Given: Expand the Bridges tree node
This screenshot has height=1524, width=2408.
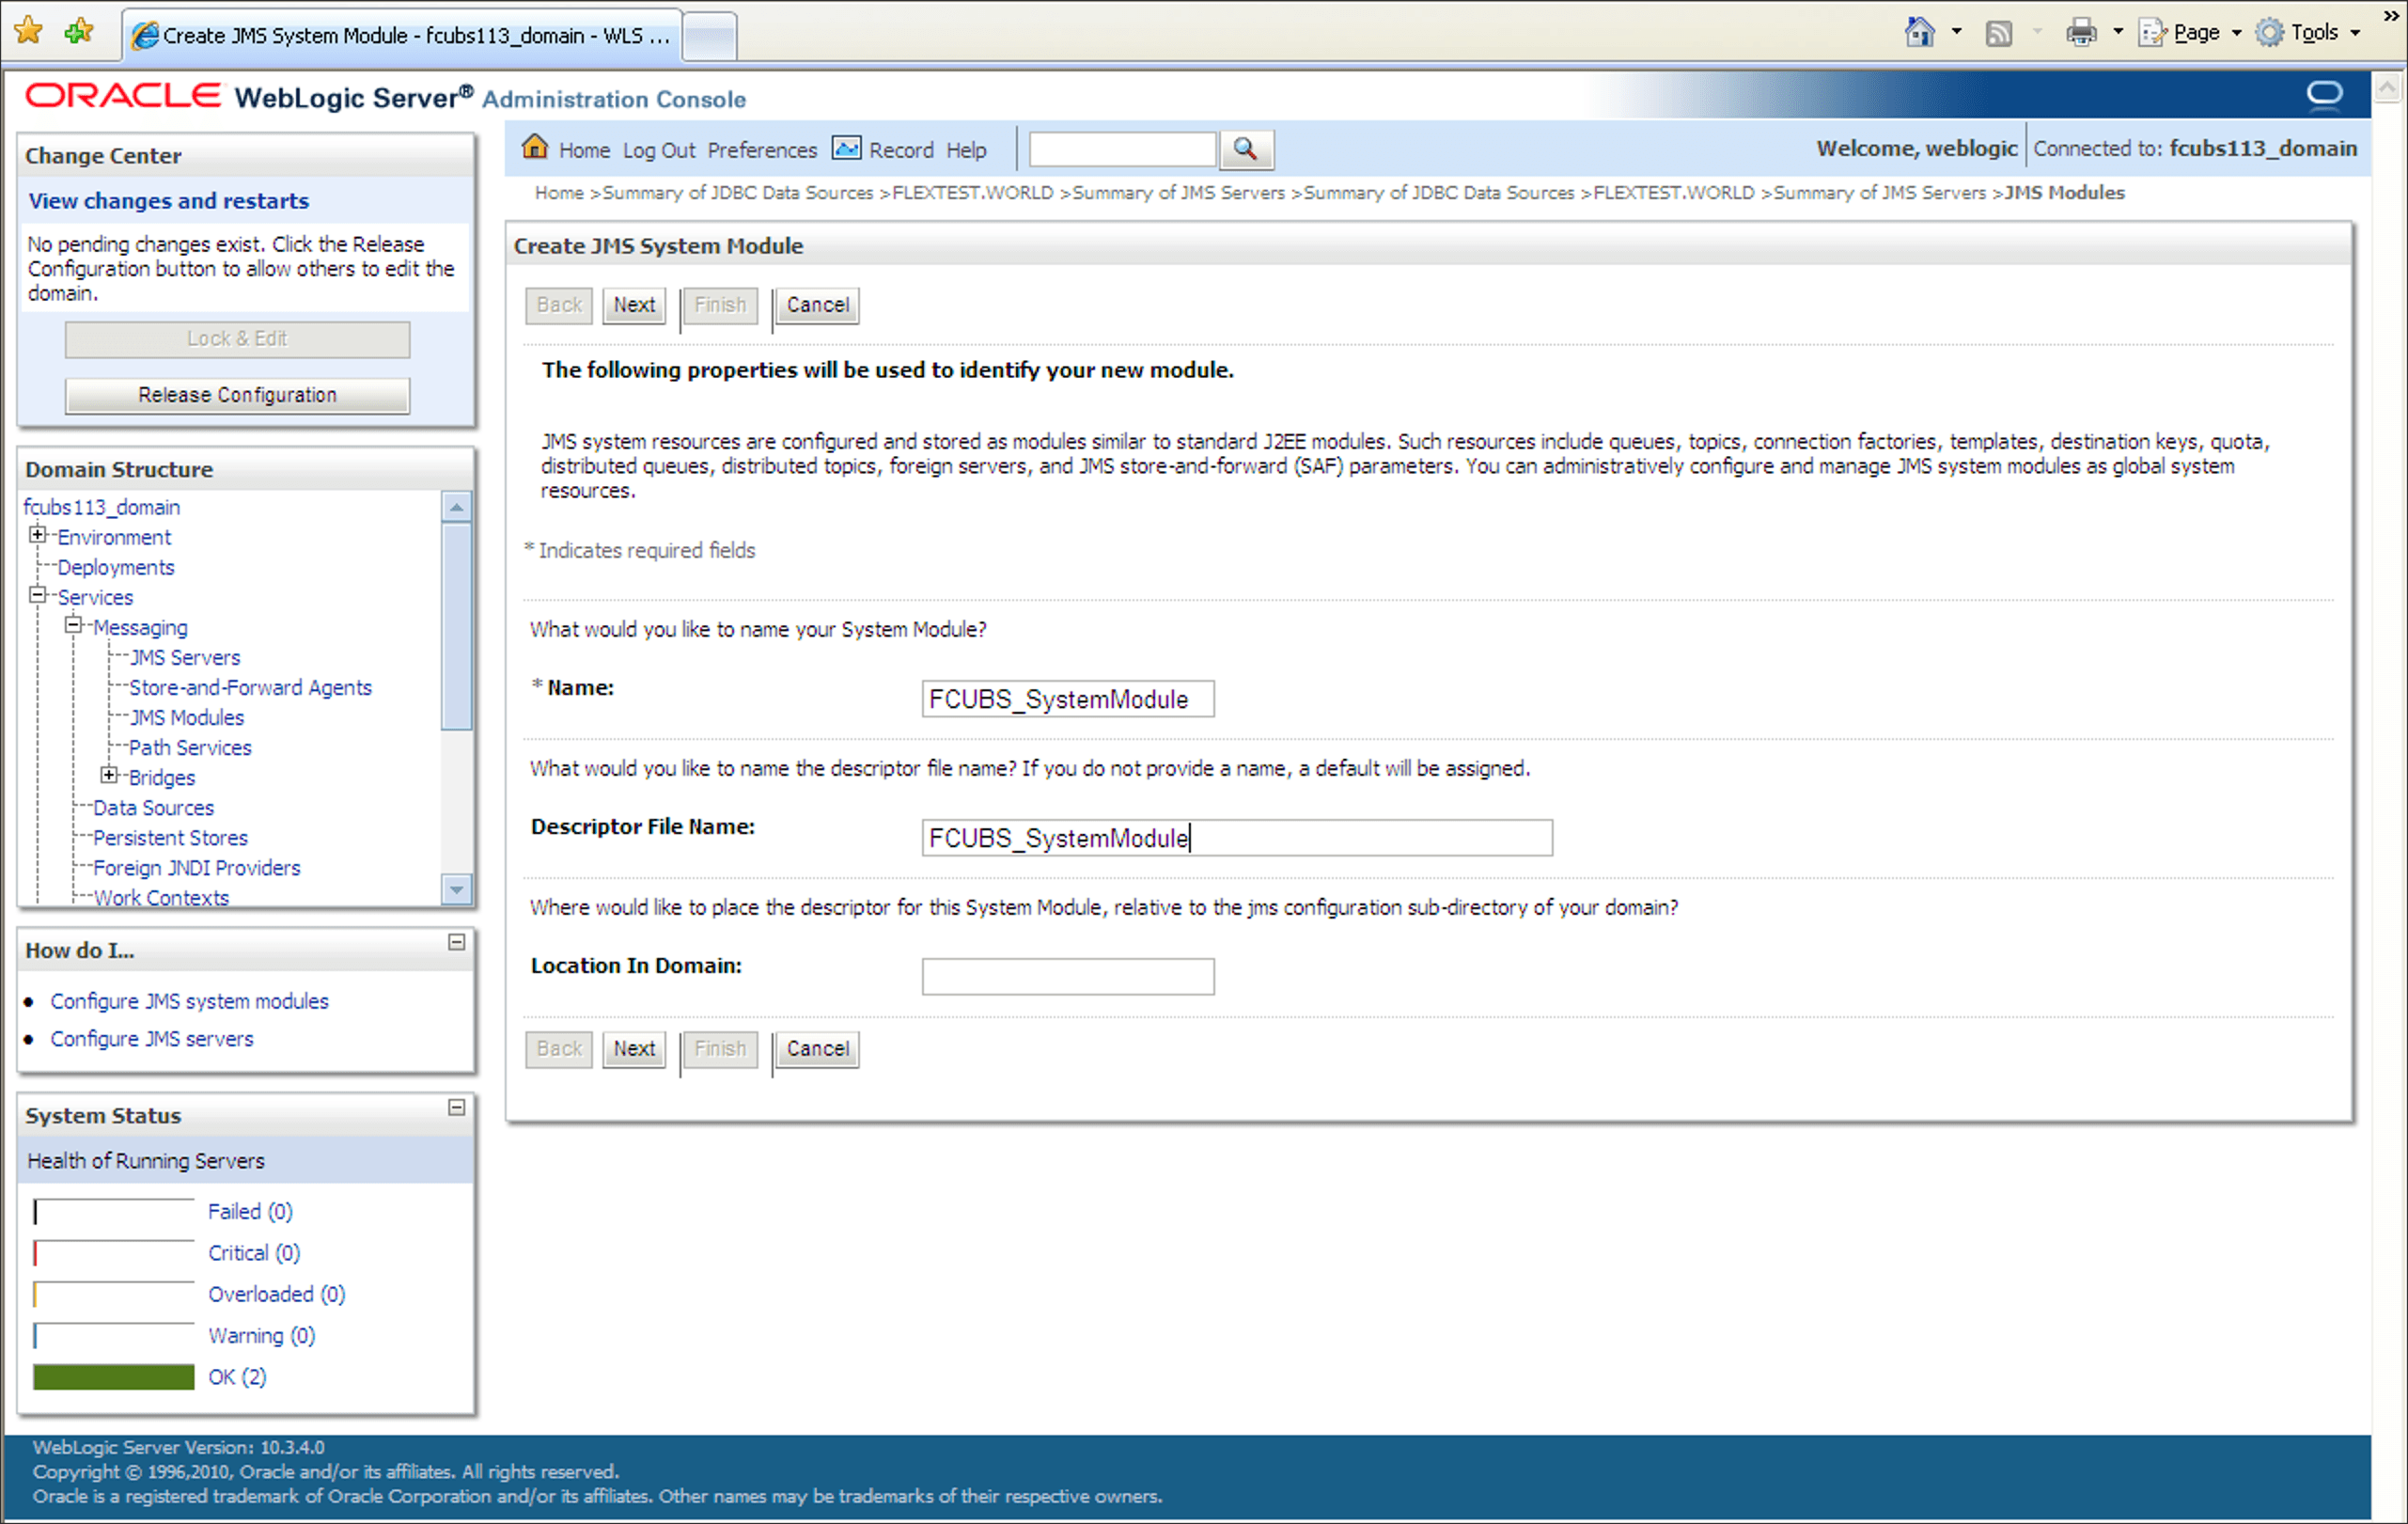Looking at the screenshot, I should 110,776.
